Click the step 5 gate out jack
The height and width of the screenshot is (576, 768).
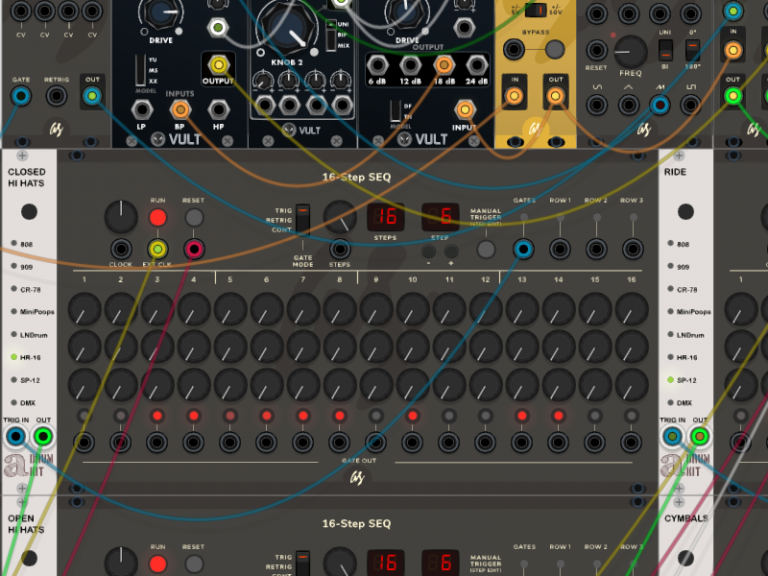[x=230, y=443]
